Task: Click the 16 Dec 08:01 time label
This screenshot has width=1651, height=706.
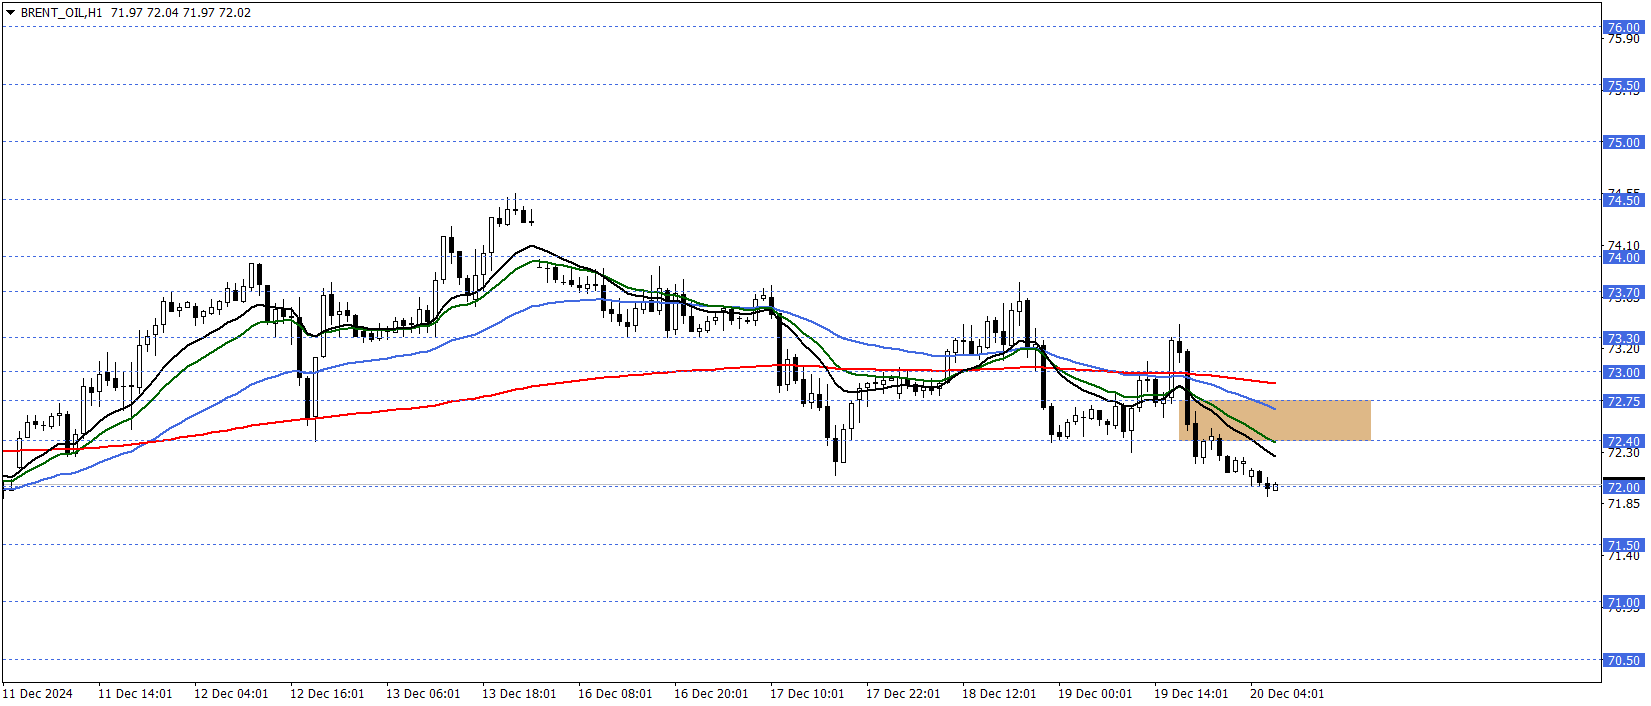Action: coord(615,694)
